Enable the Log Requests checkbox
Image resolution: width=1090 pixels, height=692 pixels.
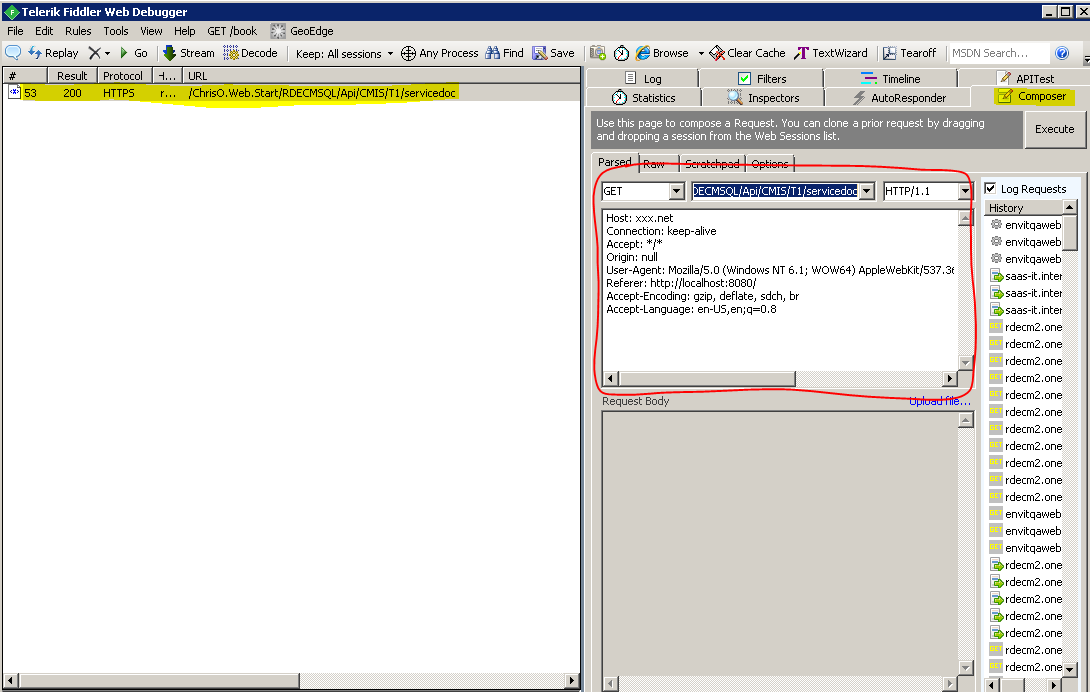(991, 188)
